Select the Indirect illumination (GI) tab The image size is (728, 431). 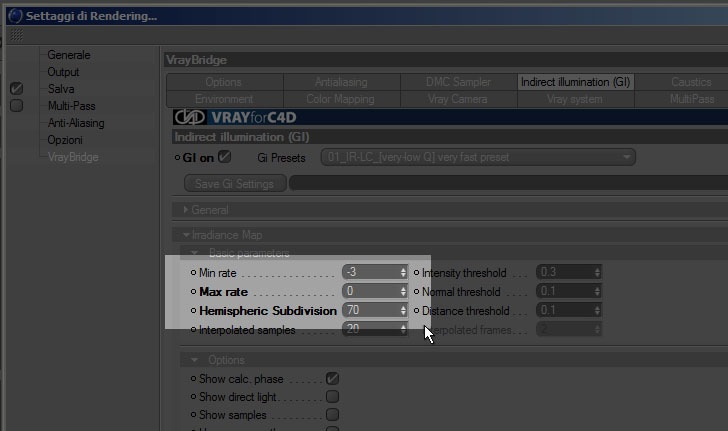coord(576,82)
